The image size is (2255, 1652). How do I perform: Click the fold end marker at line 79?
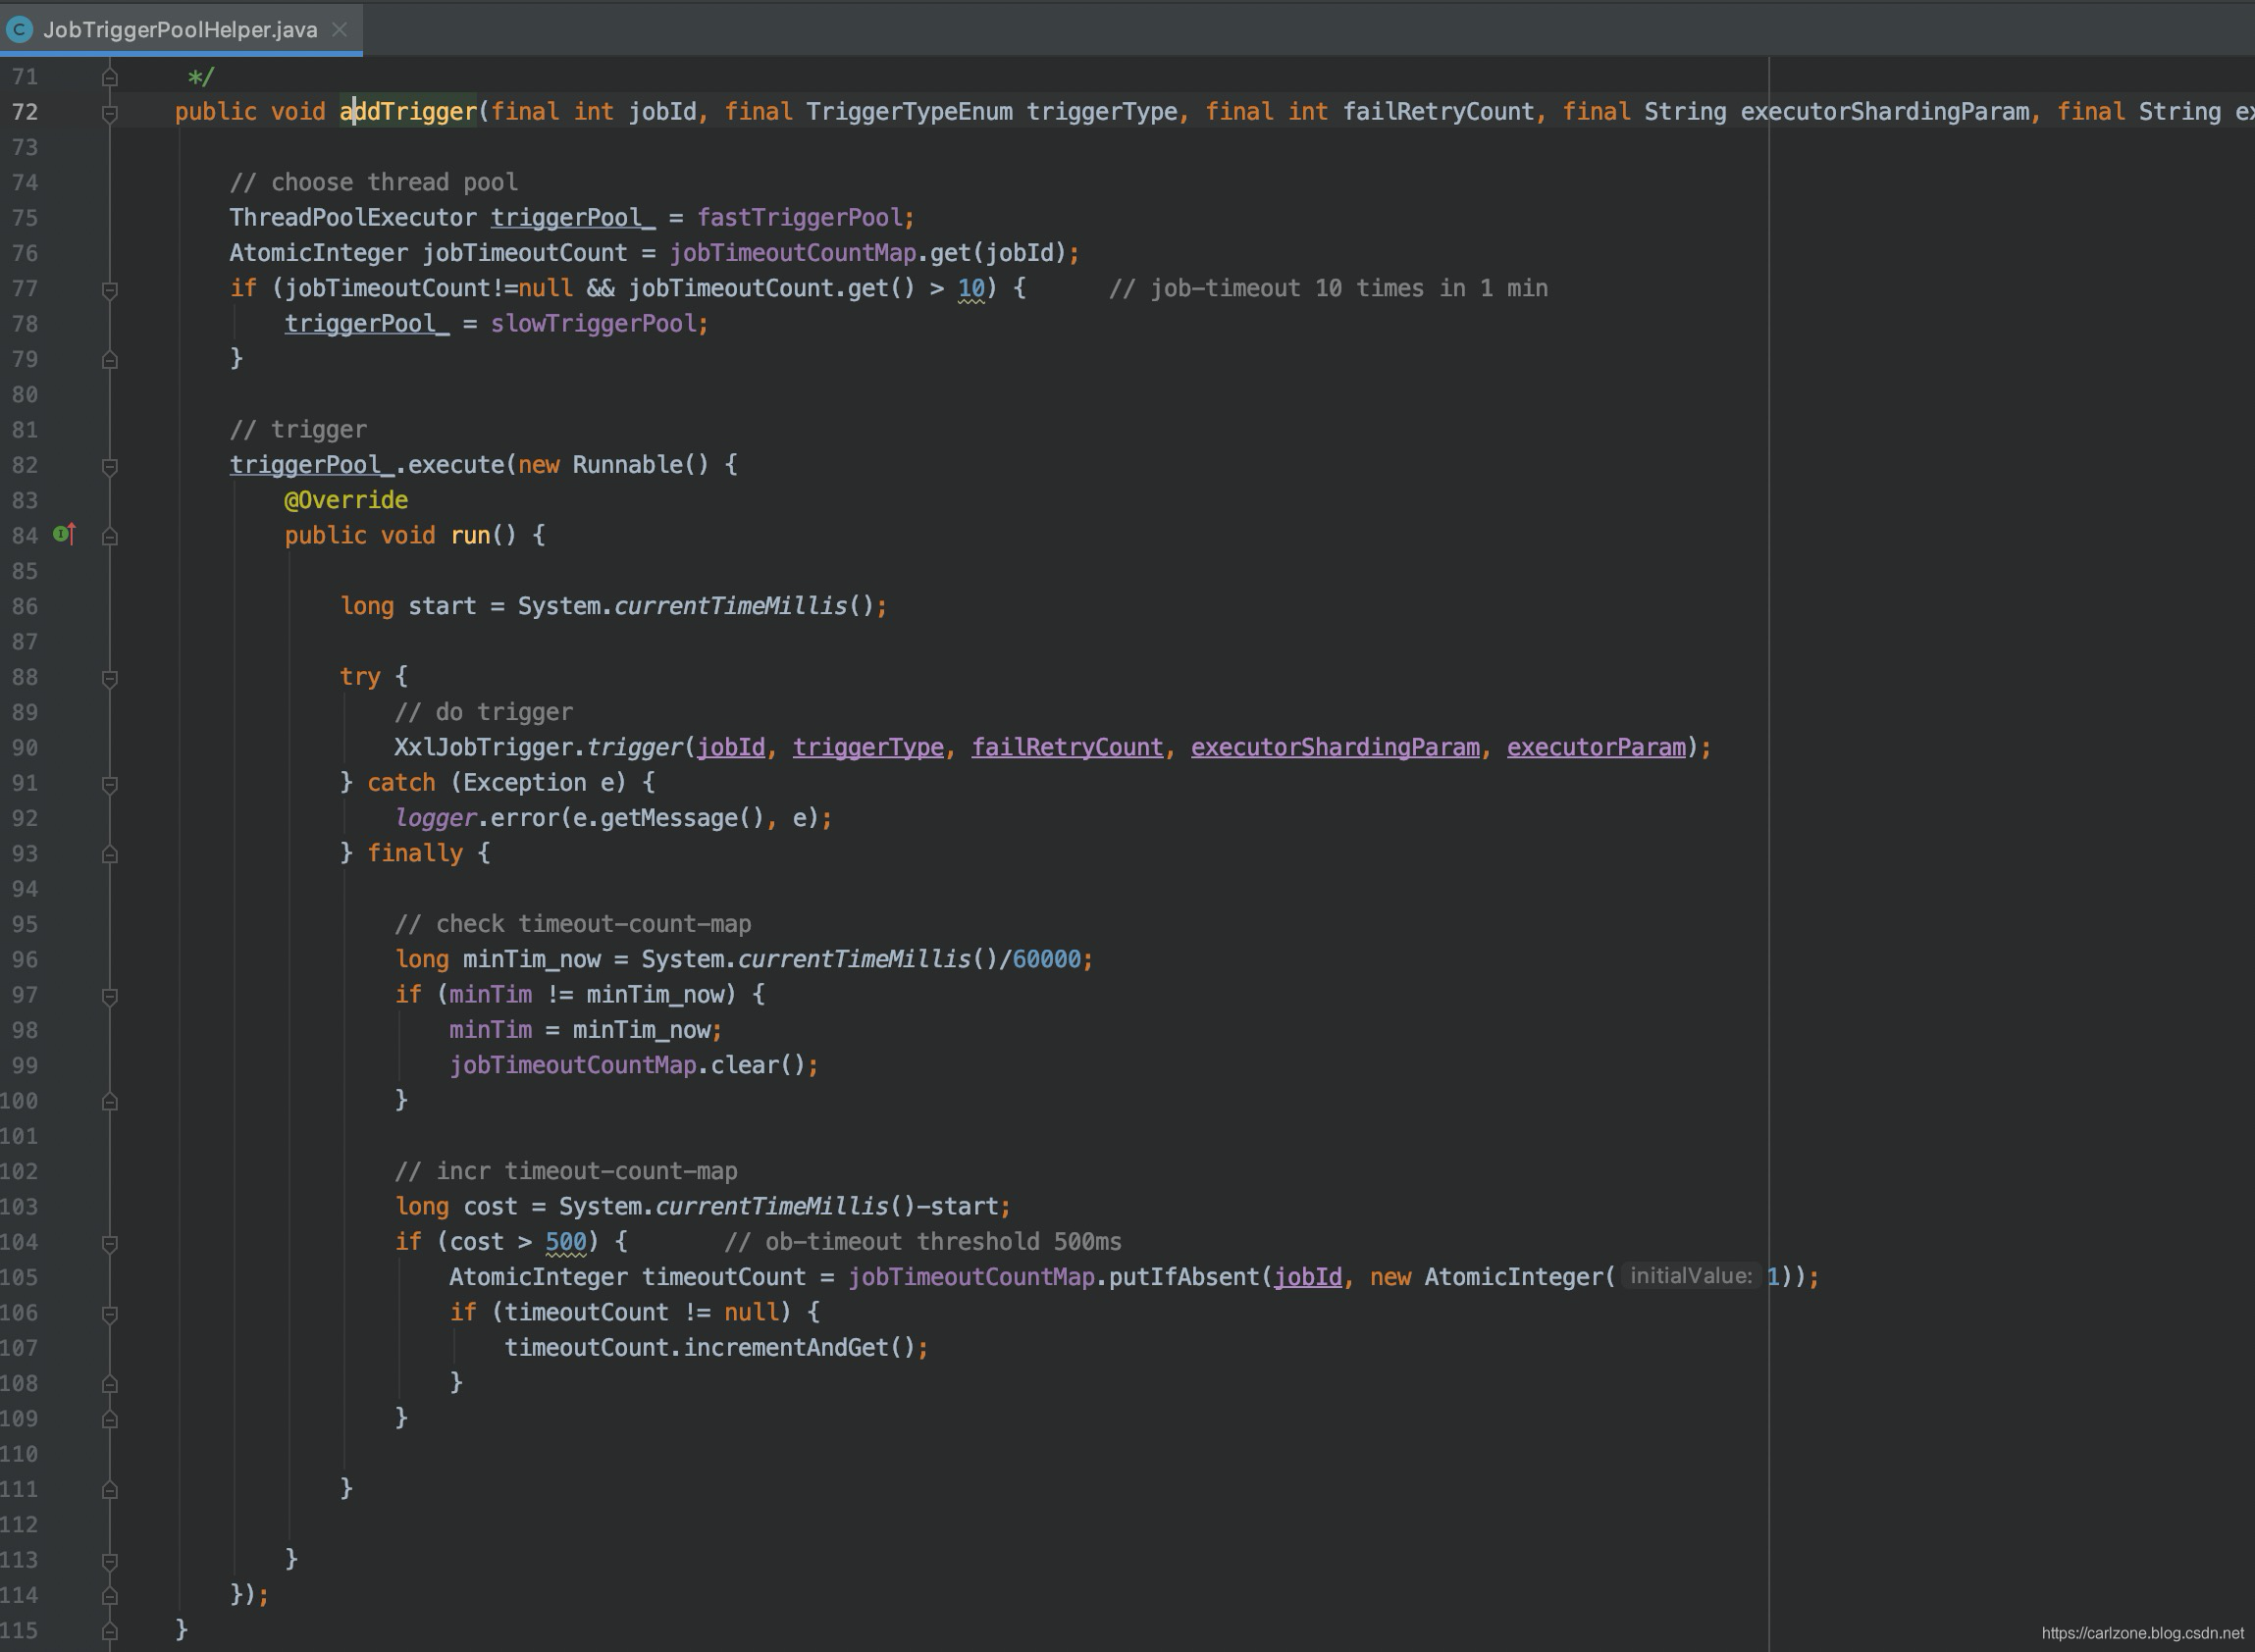(110, 359)
